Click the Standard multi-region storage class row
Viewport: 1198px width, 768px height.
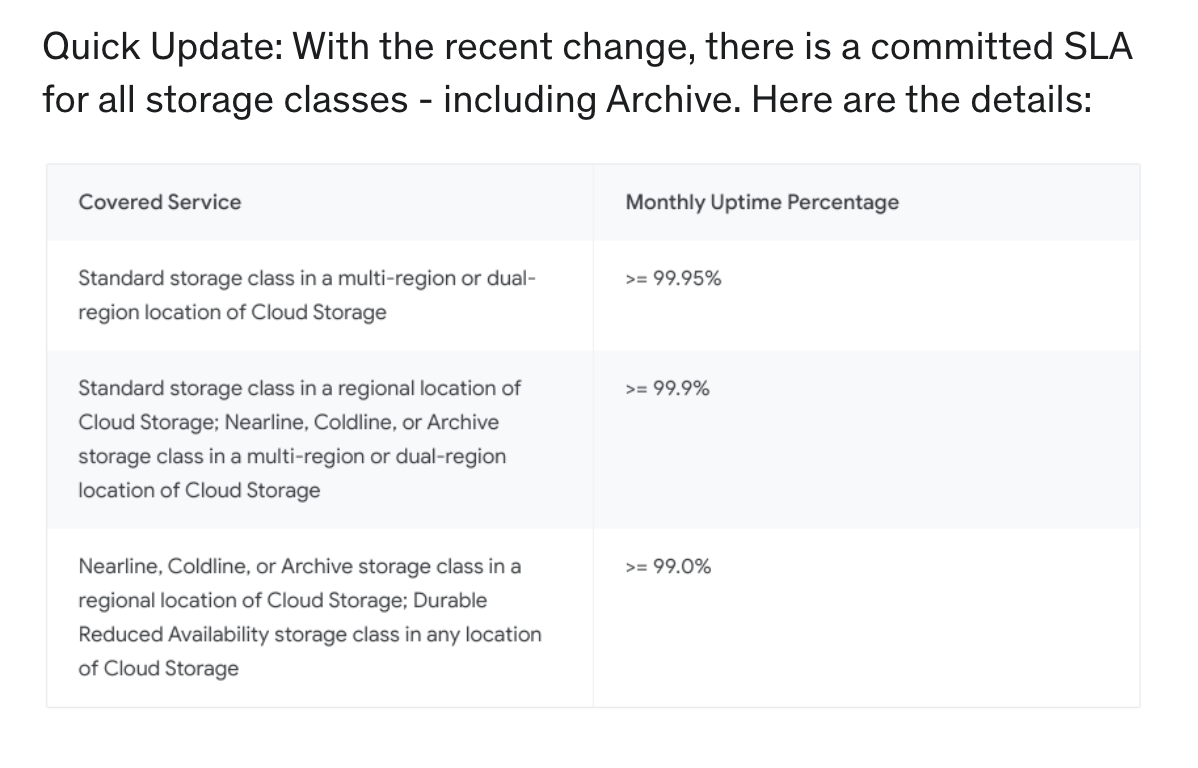[593, 296]
